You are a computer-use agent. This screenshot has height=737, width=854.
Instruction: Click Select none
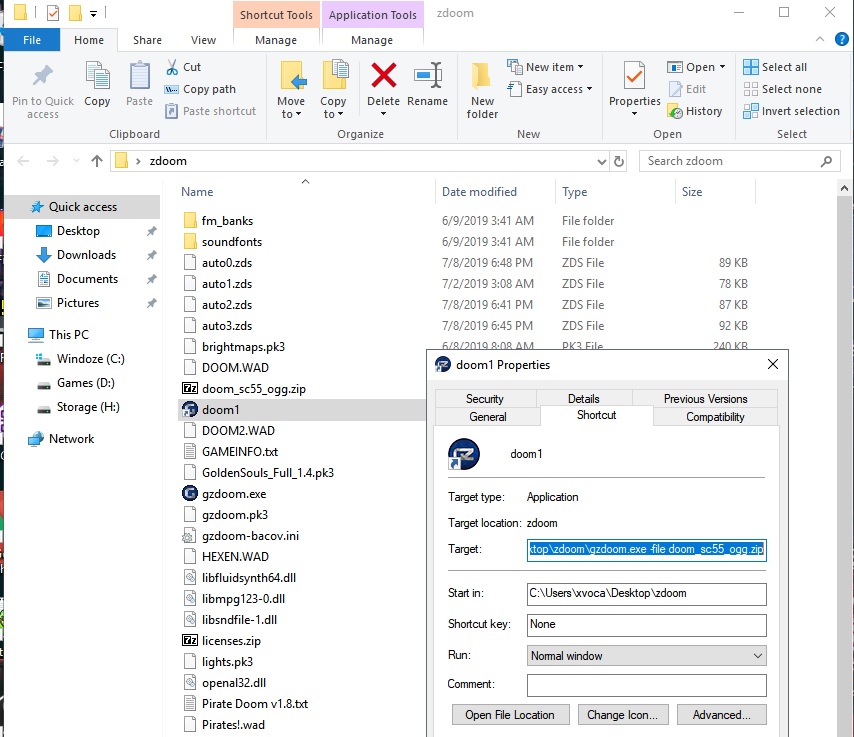tap(783, 89)
